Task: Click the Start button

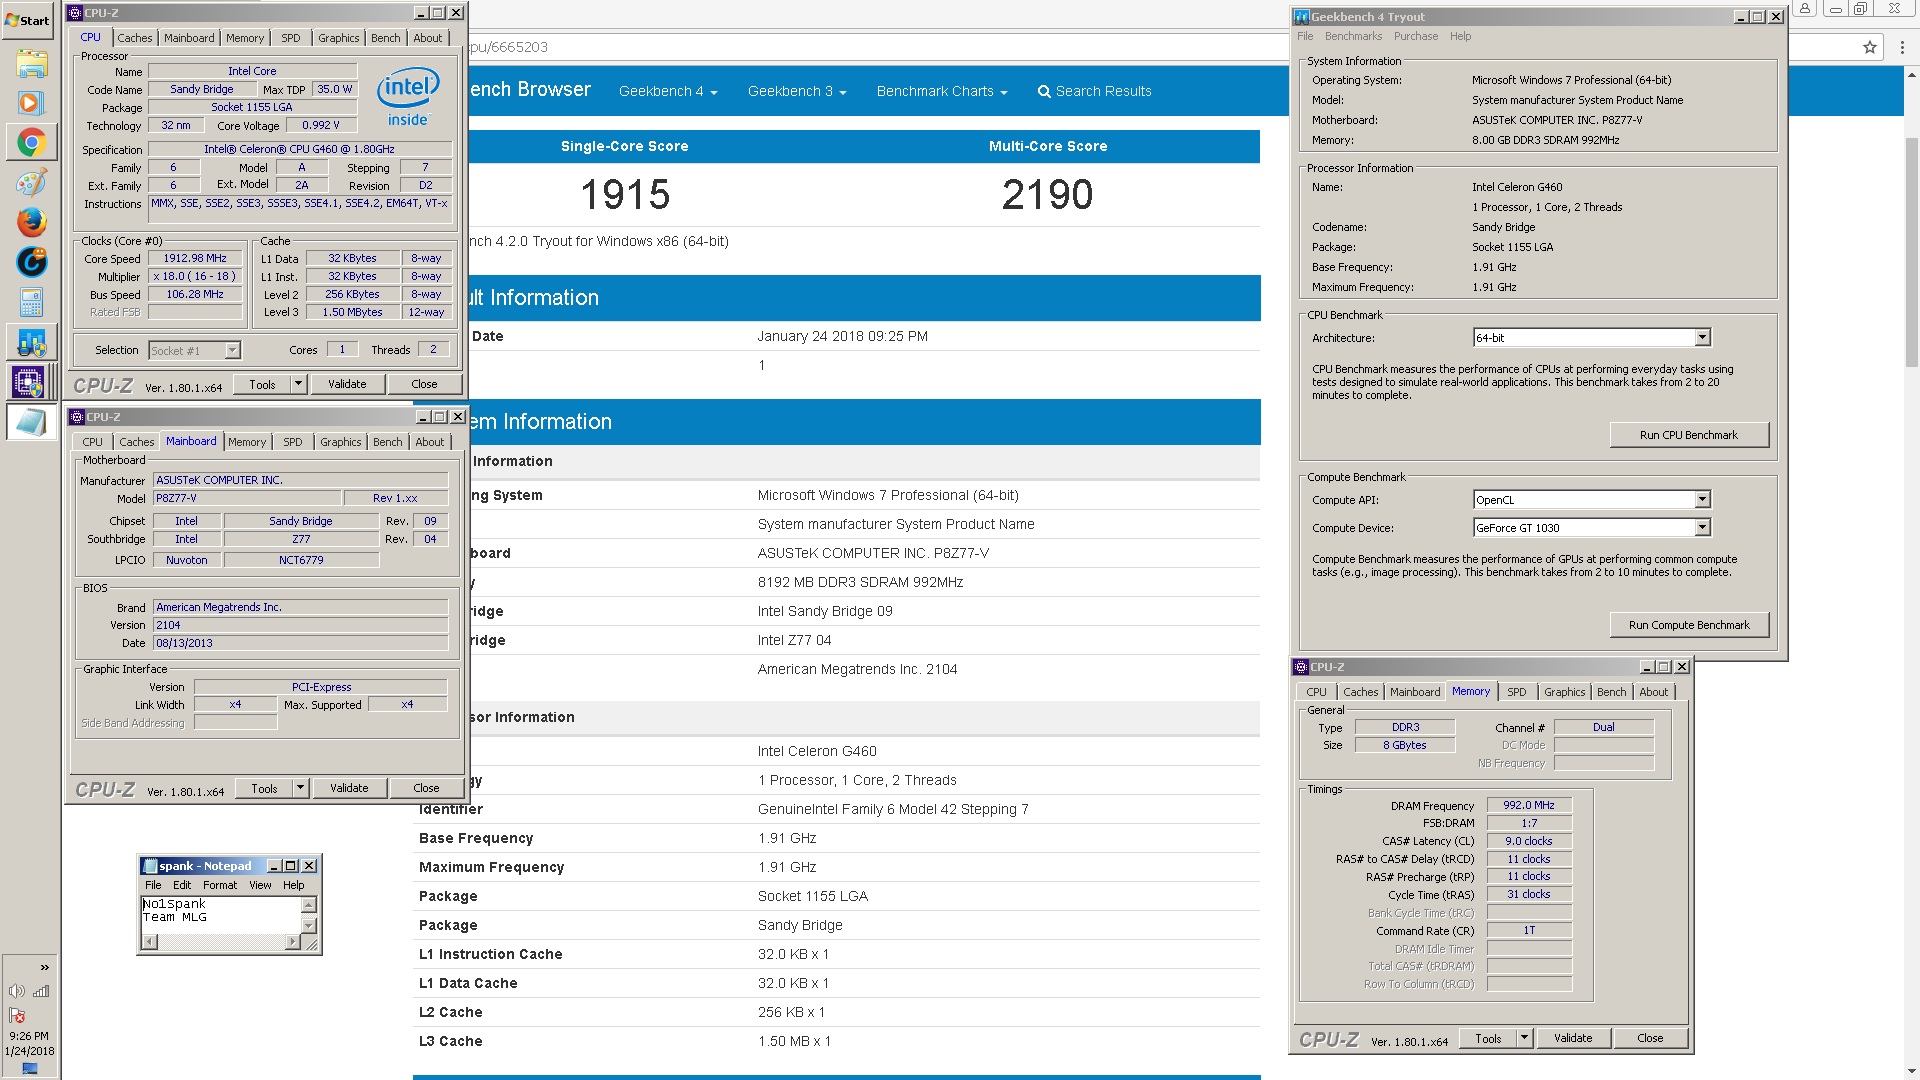Action: click(x=28, y=20)
